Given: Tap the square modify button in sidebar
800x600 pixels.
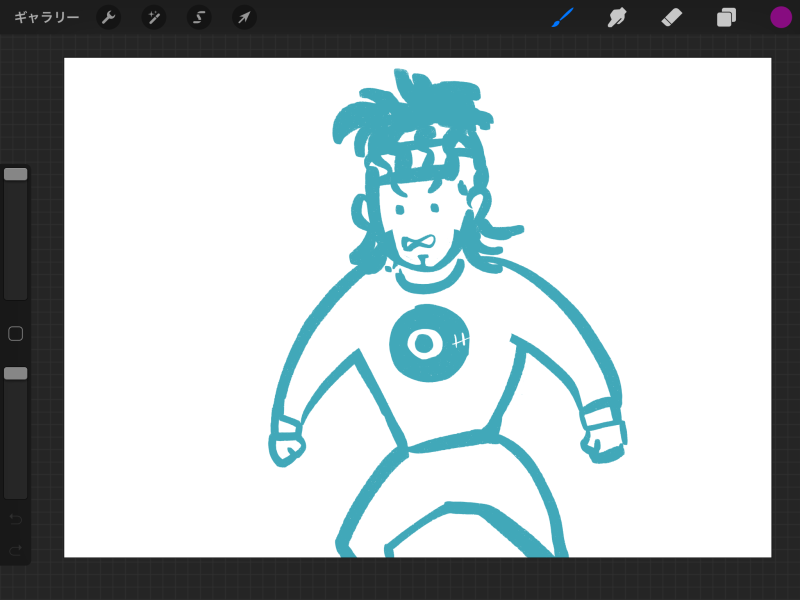Looking at the screenshot, I should point(16,334).
